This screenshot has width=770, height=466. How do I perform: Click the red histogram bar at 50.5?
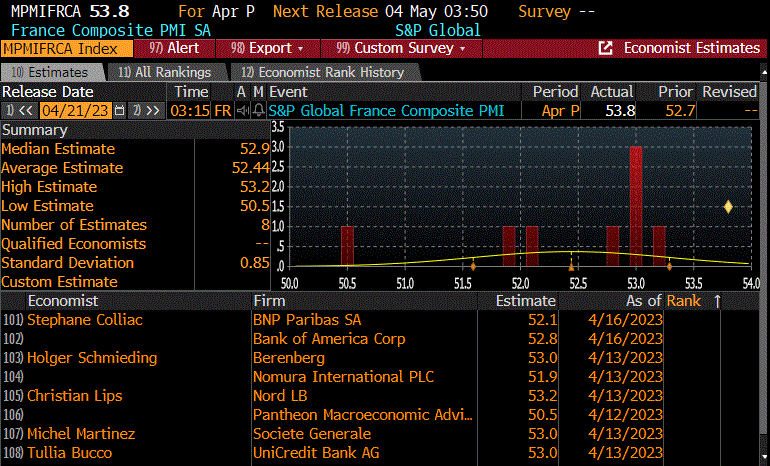click(x=347, y=246)
